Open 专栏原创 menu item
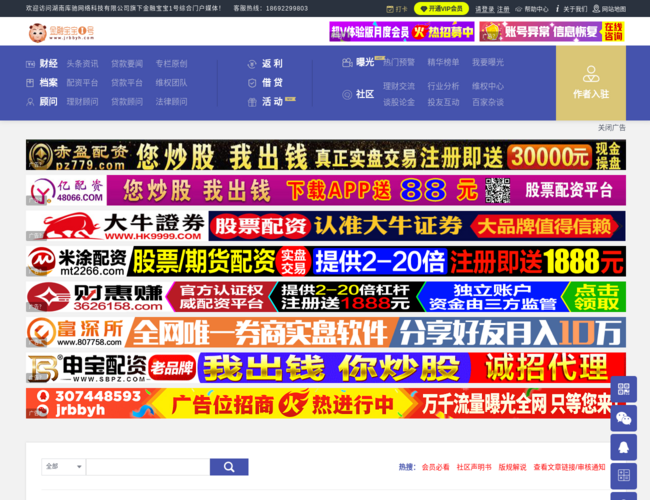The width and height of the screenshot is (650, 500). (x=171, y=64)
